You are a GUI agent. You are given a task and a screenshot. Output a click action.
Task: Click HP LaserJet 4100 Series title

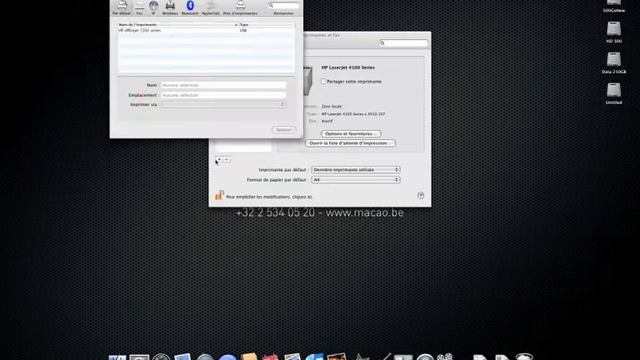348,68
